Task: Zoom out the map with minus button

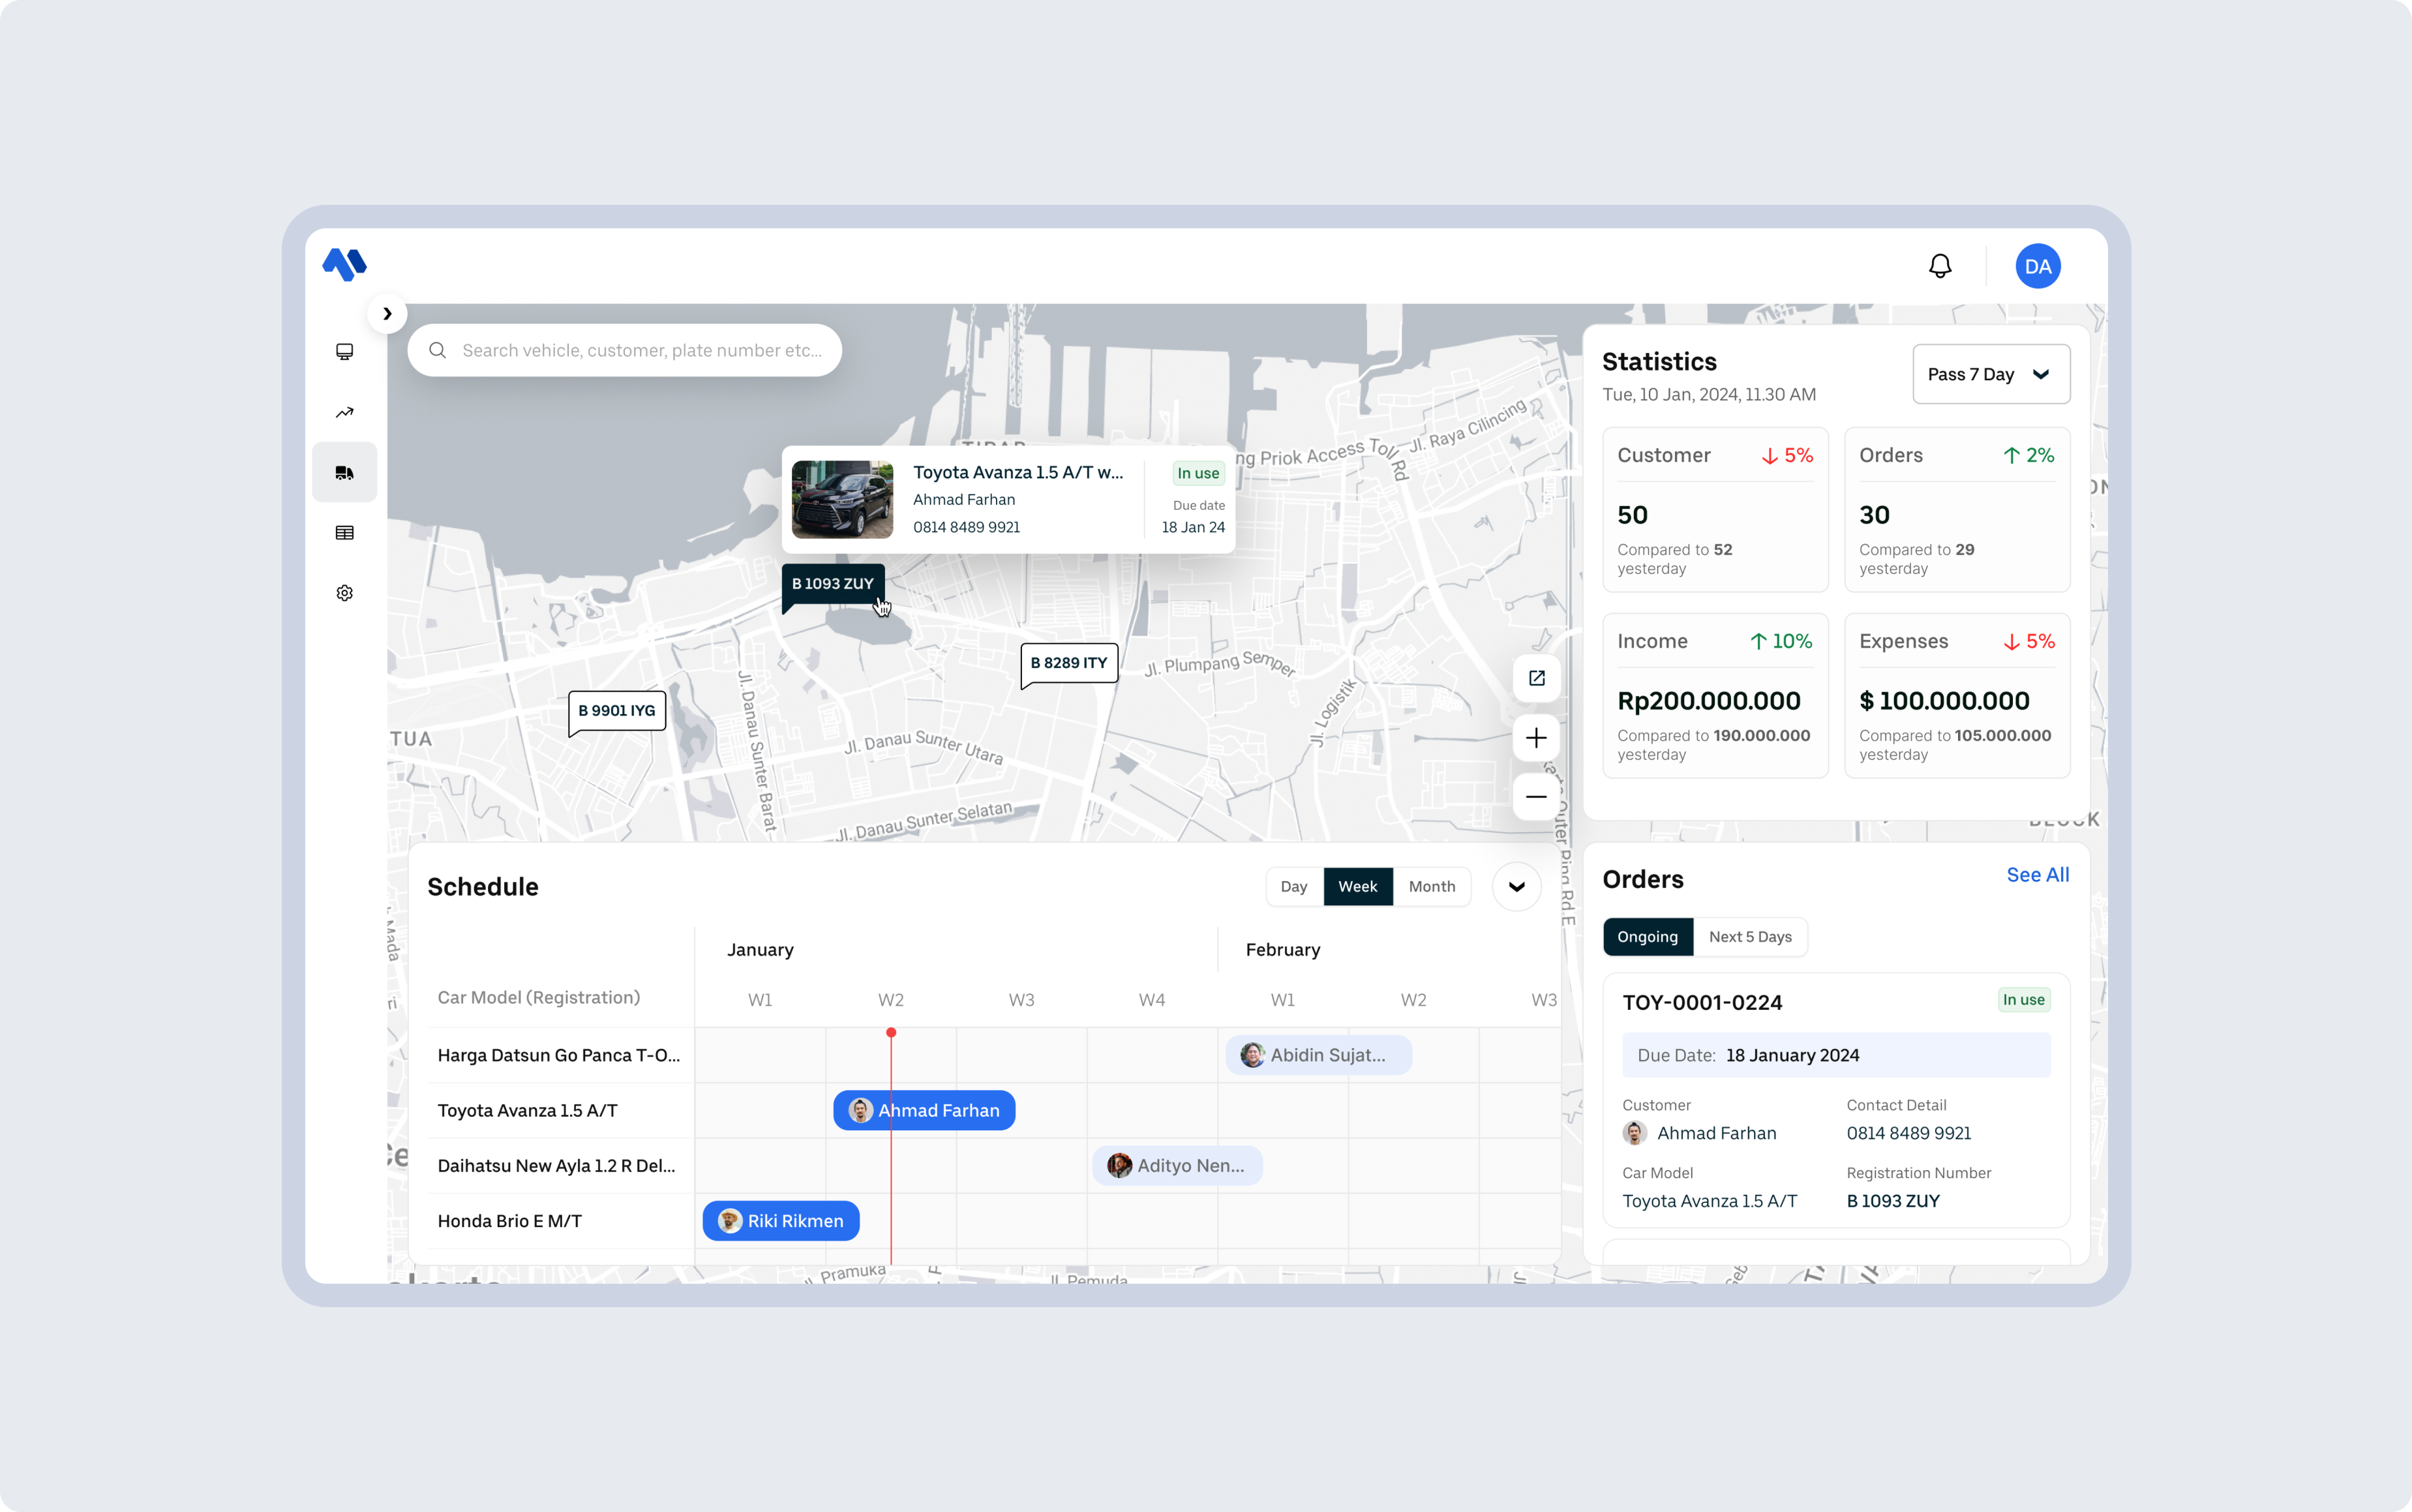Action: tap(1536, 796)
